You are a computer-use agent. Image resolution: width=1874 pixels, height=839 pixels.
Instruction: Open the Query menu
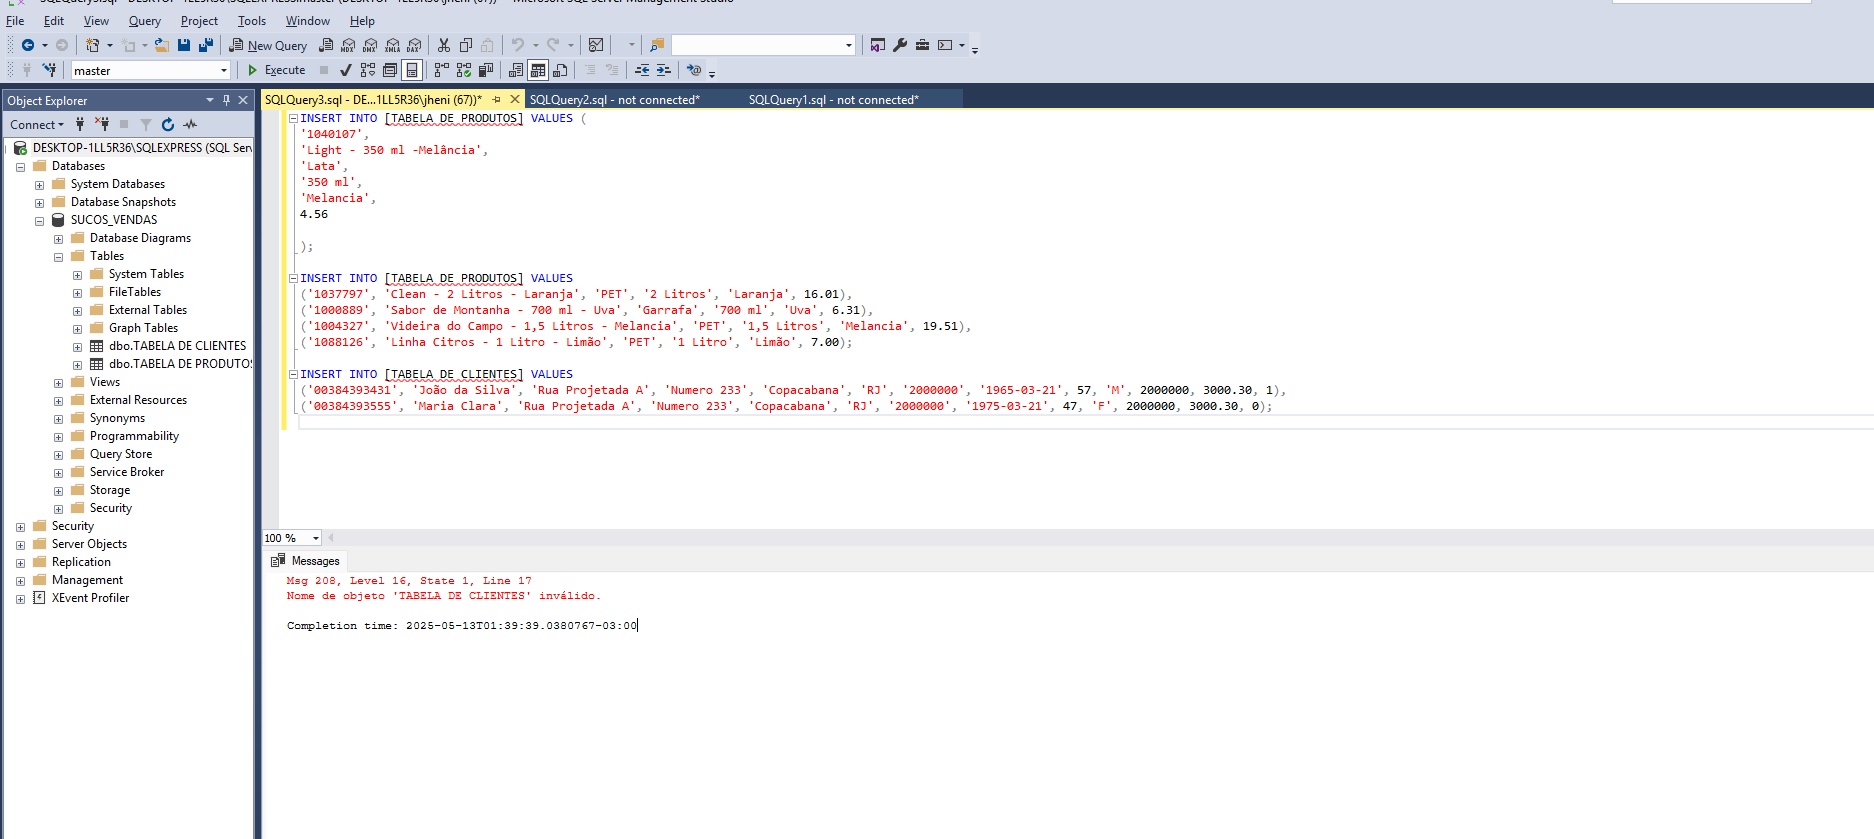145,21
